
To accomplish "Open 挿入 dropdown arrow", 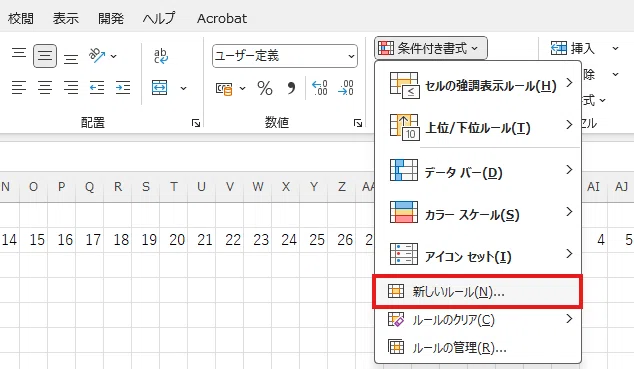I will pyautogui.click(x=615, y=48).
